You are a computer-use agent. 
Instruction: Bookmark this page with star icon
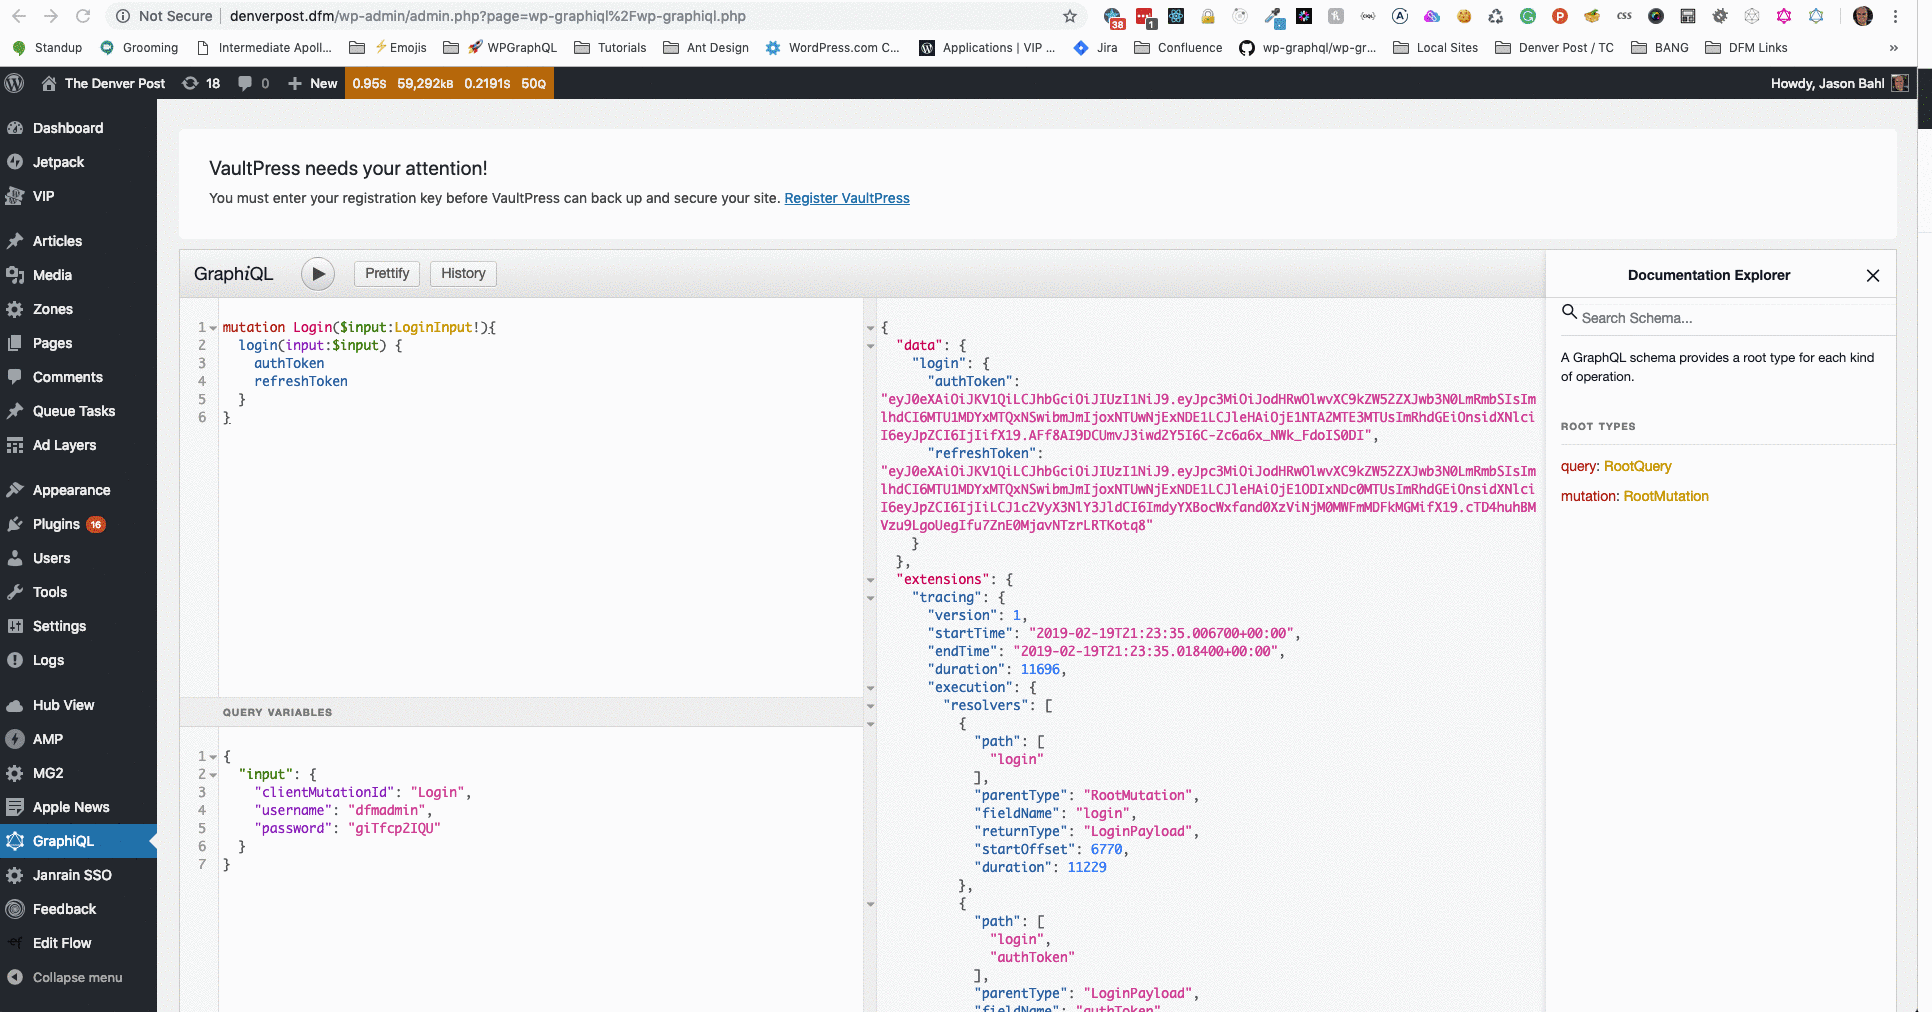click(1070, 16)
